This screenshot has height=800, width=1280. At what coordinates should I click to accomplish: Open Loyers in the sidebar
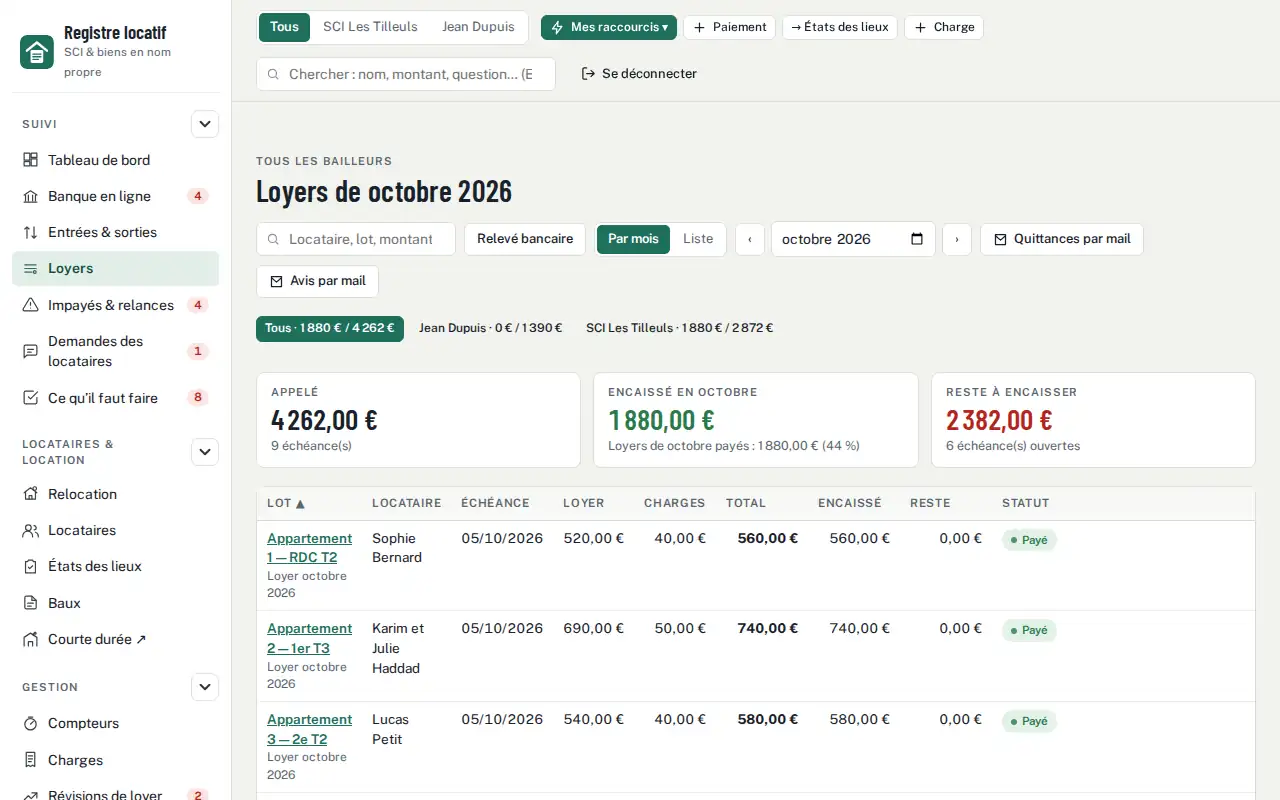coord(115,268)
